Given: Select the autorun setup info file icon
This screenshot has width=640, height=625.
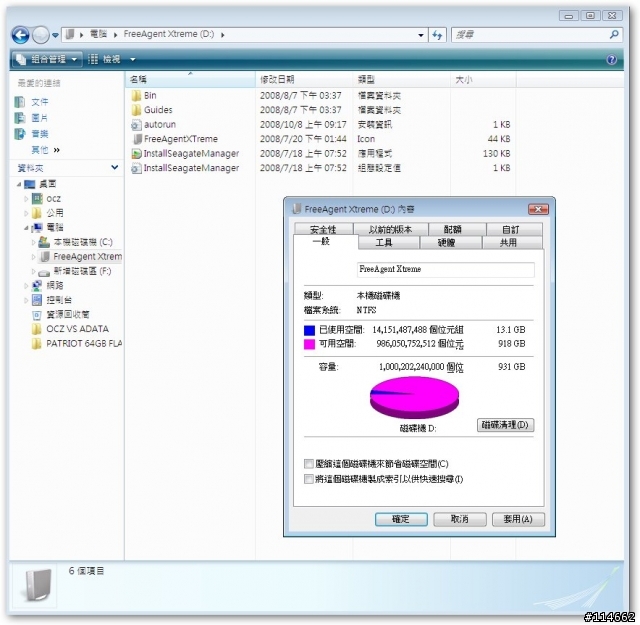Looking at the screenshot, I should (x=136, y=125).
